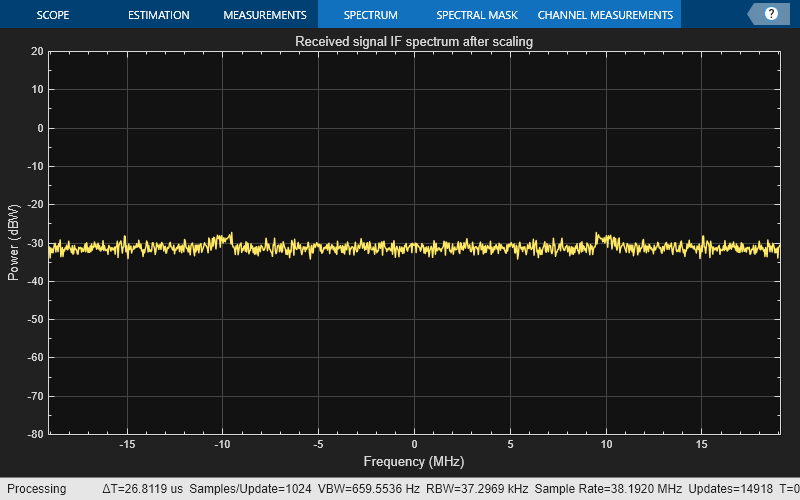Click the 'Processing' status text
This screenshot has width=800, height=500.
(x=37, y=489)
